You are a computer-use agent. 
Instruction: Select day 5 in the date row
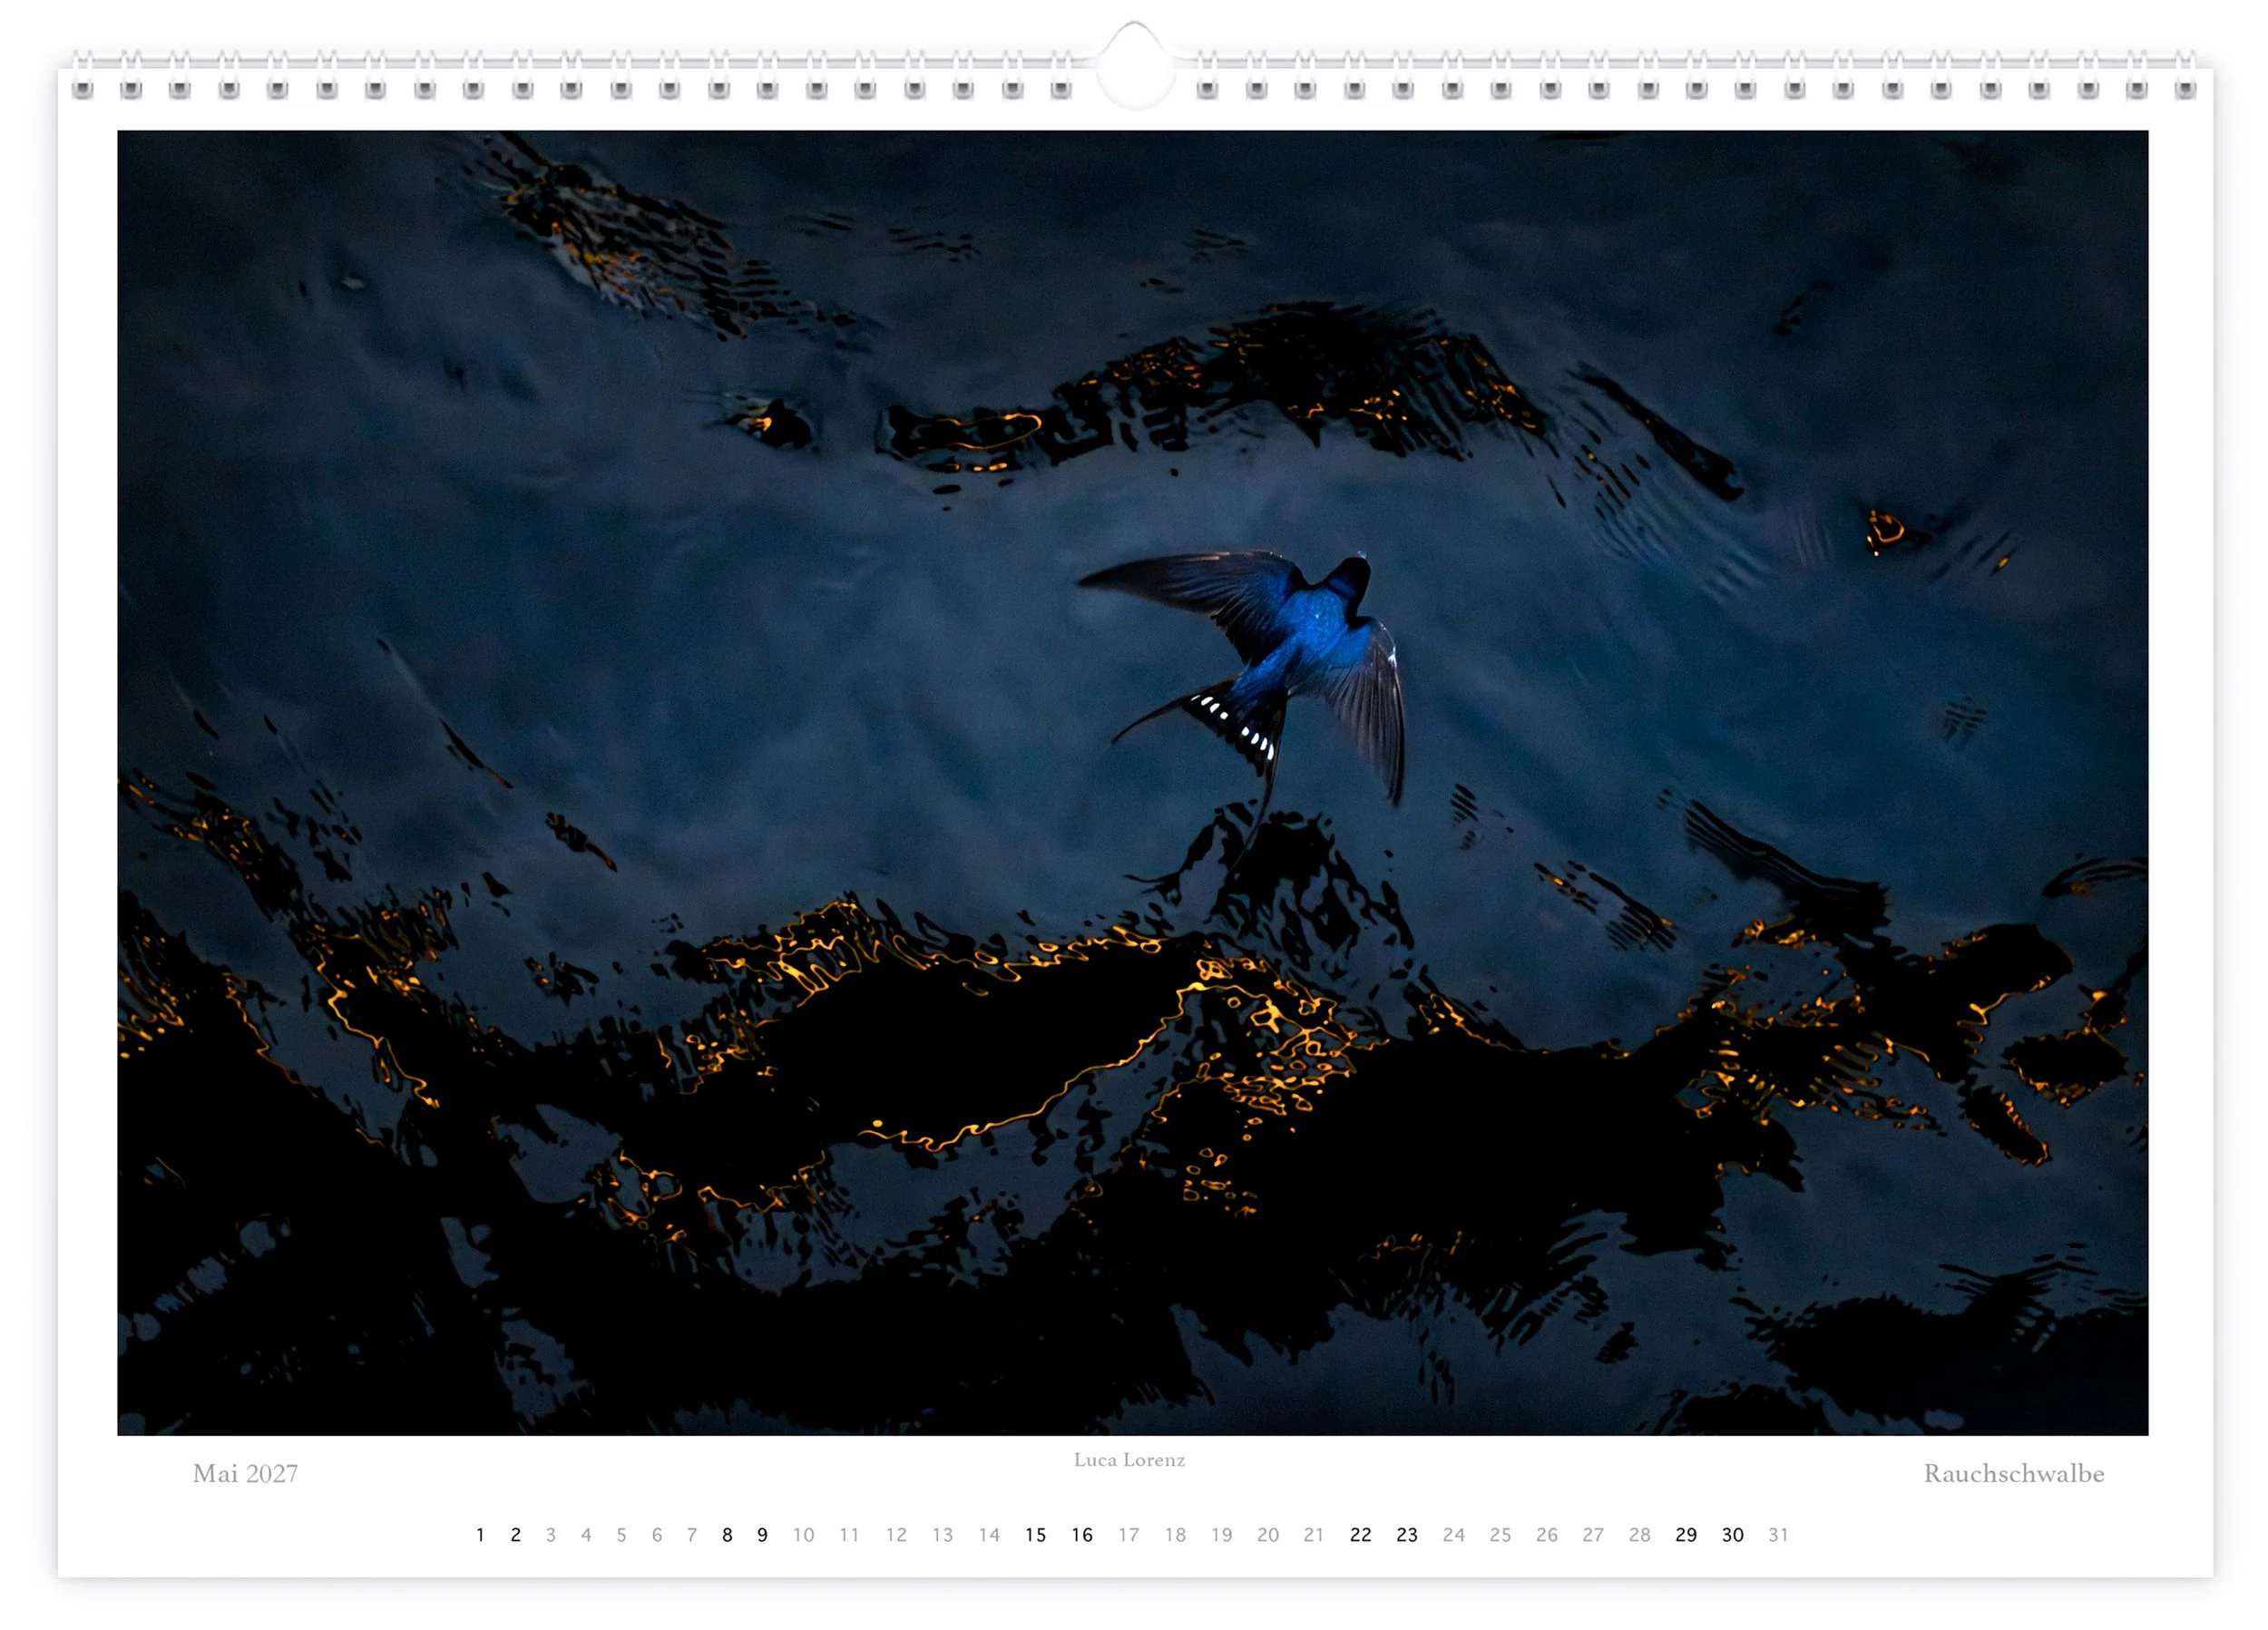click(621, 1534)
